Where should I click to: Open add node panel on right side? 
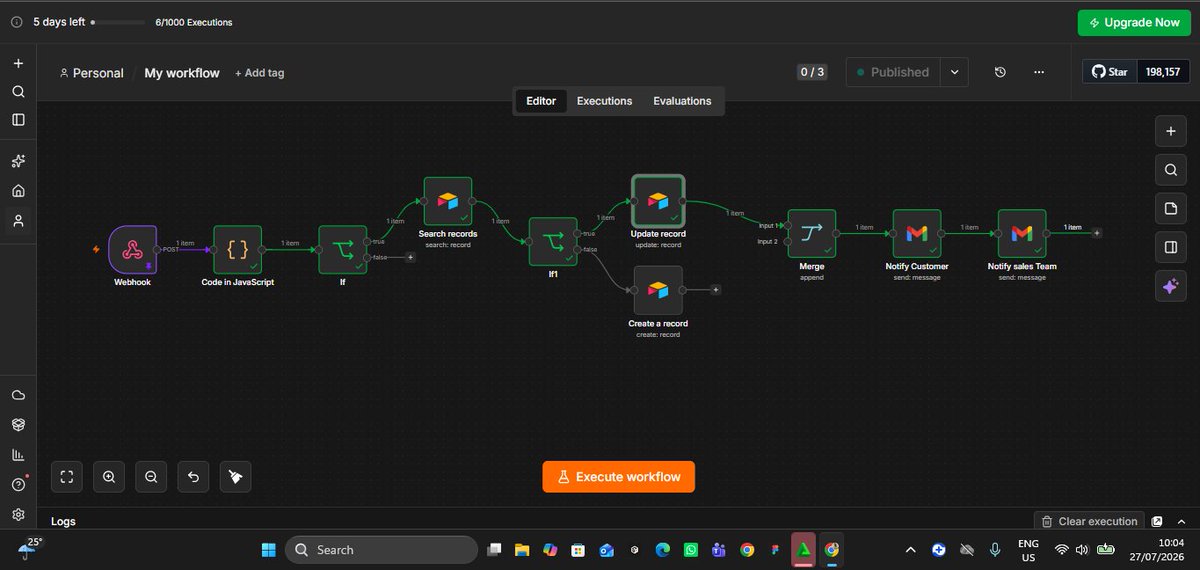click(x=1170, y=131)
